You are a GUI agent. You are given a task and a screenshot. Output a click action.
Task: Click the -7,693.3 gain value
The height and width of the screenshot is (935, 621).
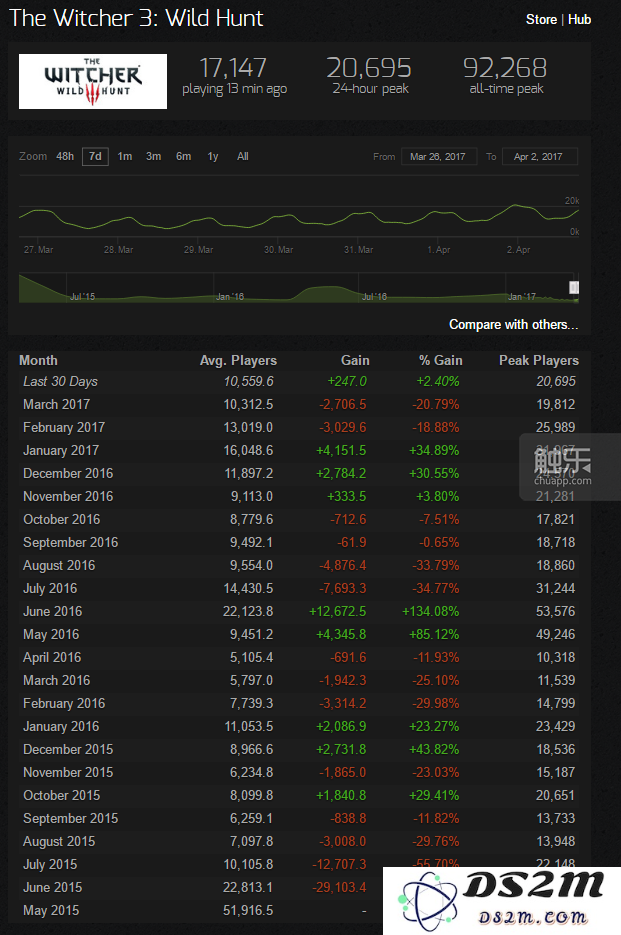[343, 589]
